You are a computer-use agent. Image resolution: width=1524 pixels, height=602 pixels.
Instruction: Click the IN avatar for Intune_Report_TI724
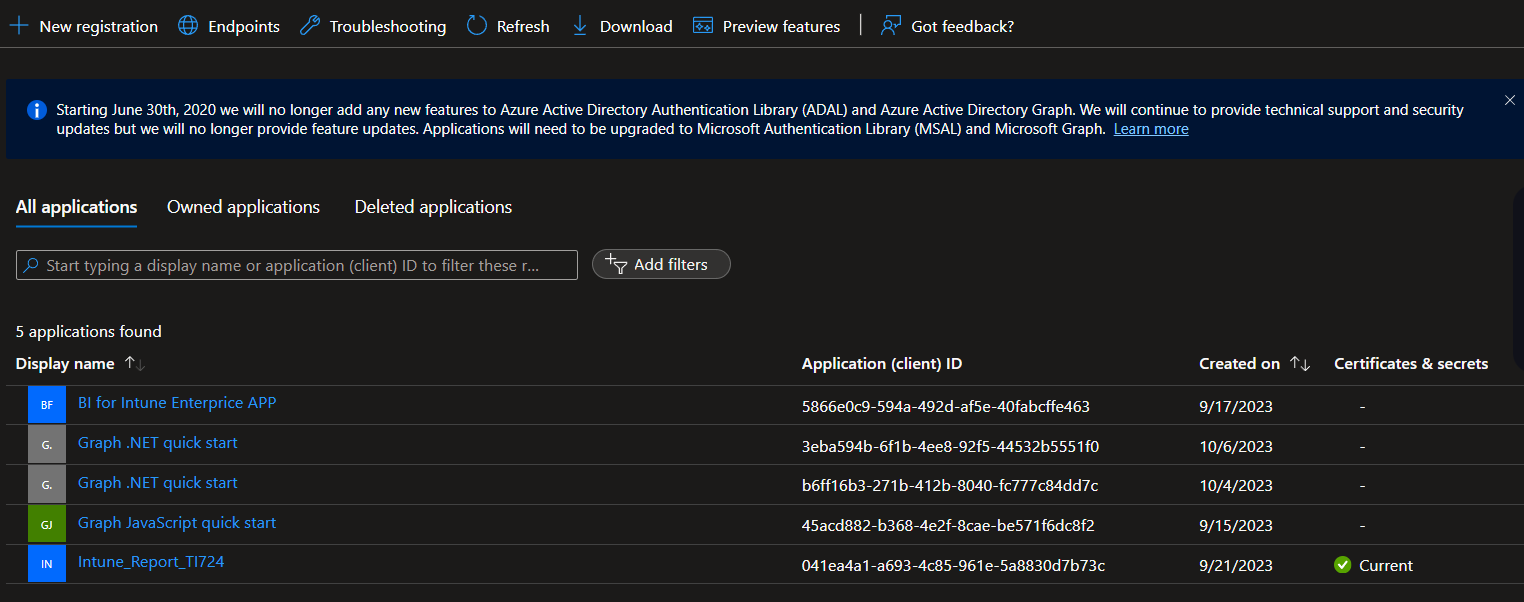[x=46, y=563]
